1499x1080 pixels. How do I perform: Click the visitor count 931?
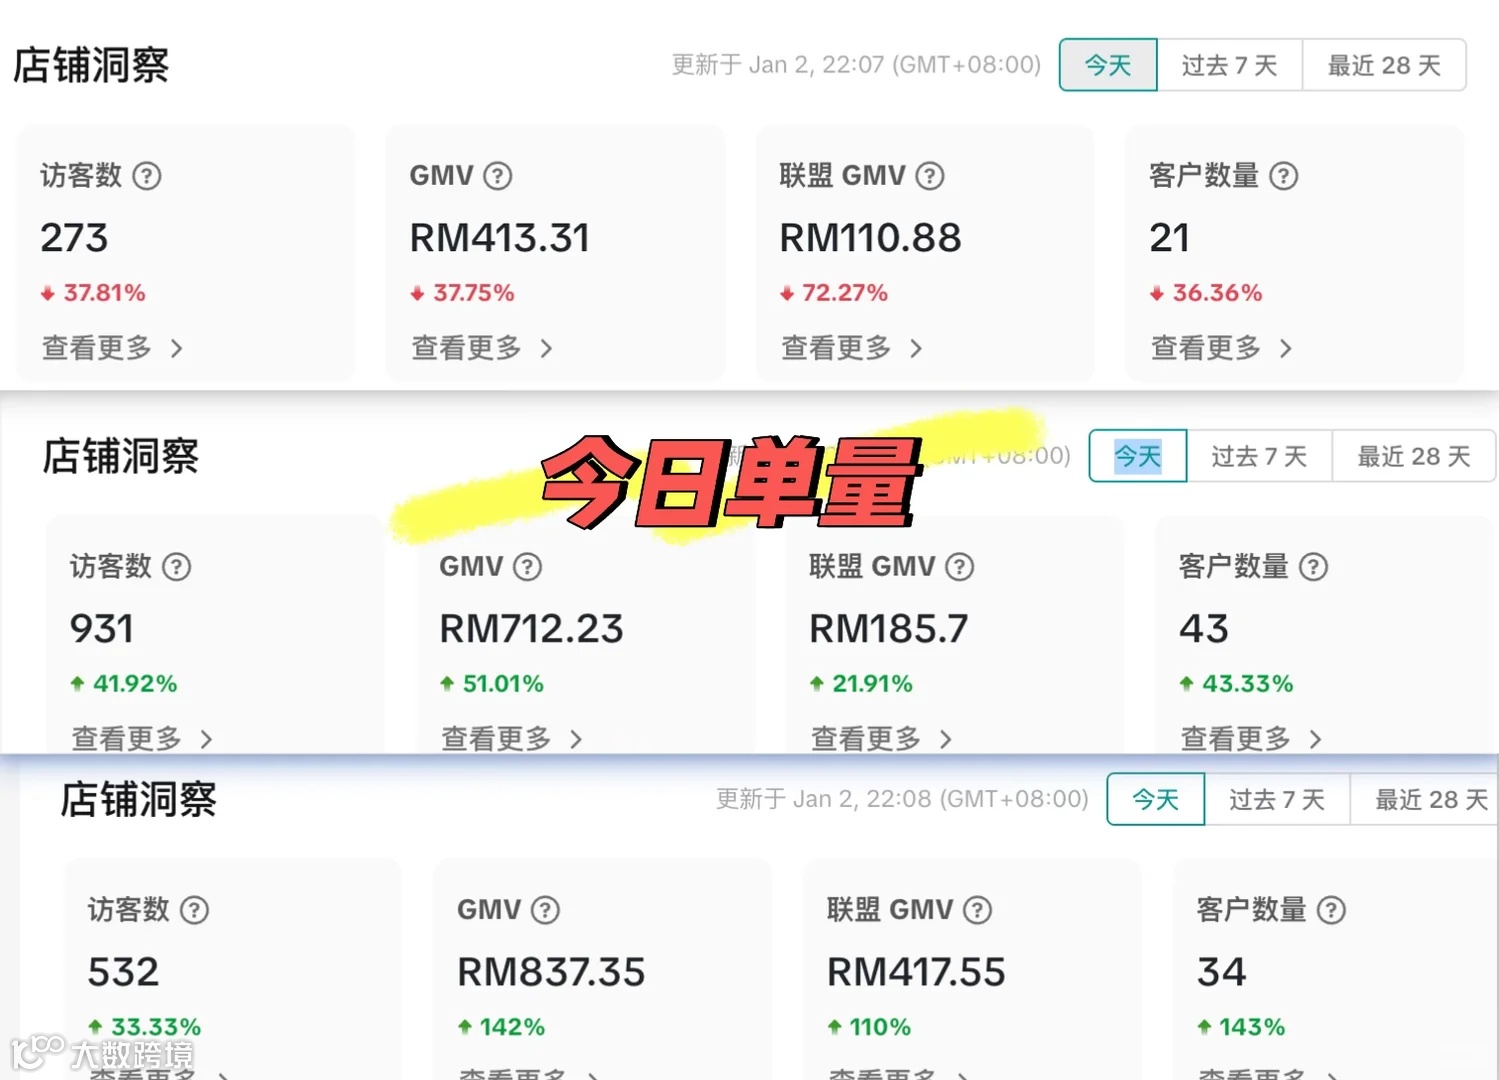(102, 629)
